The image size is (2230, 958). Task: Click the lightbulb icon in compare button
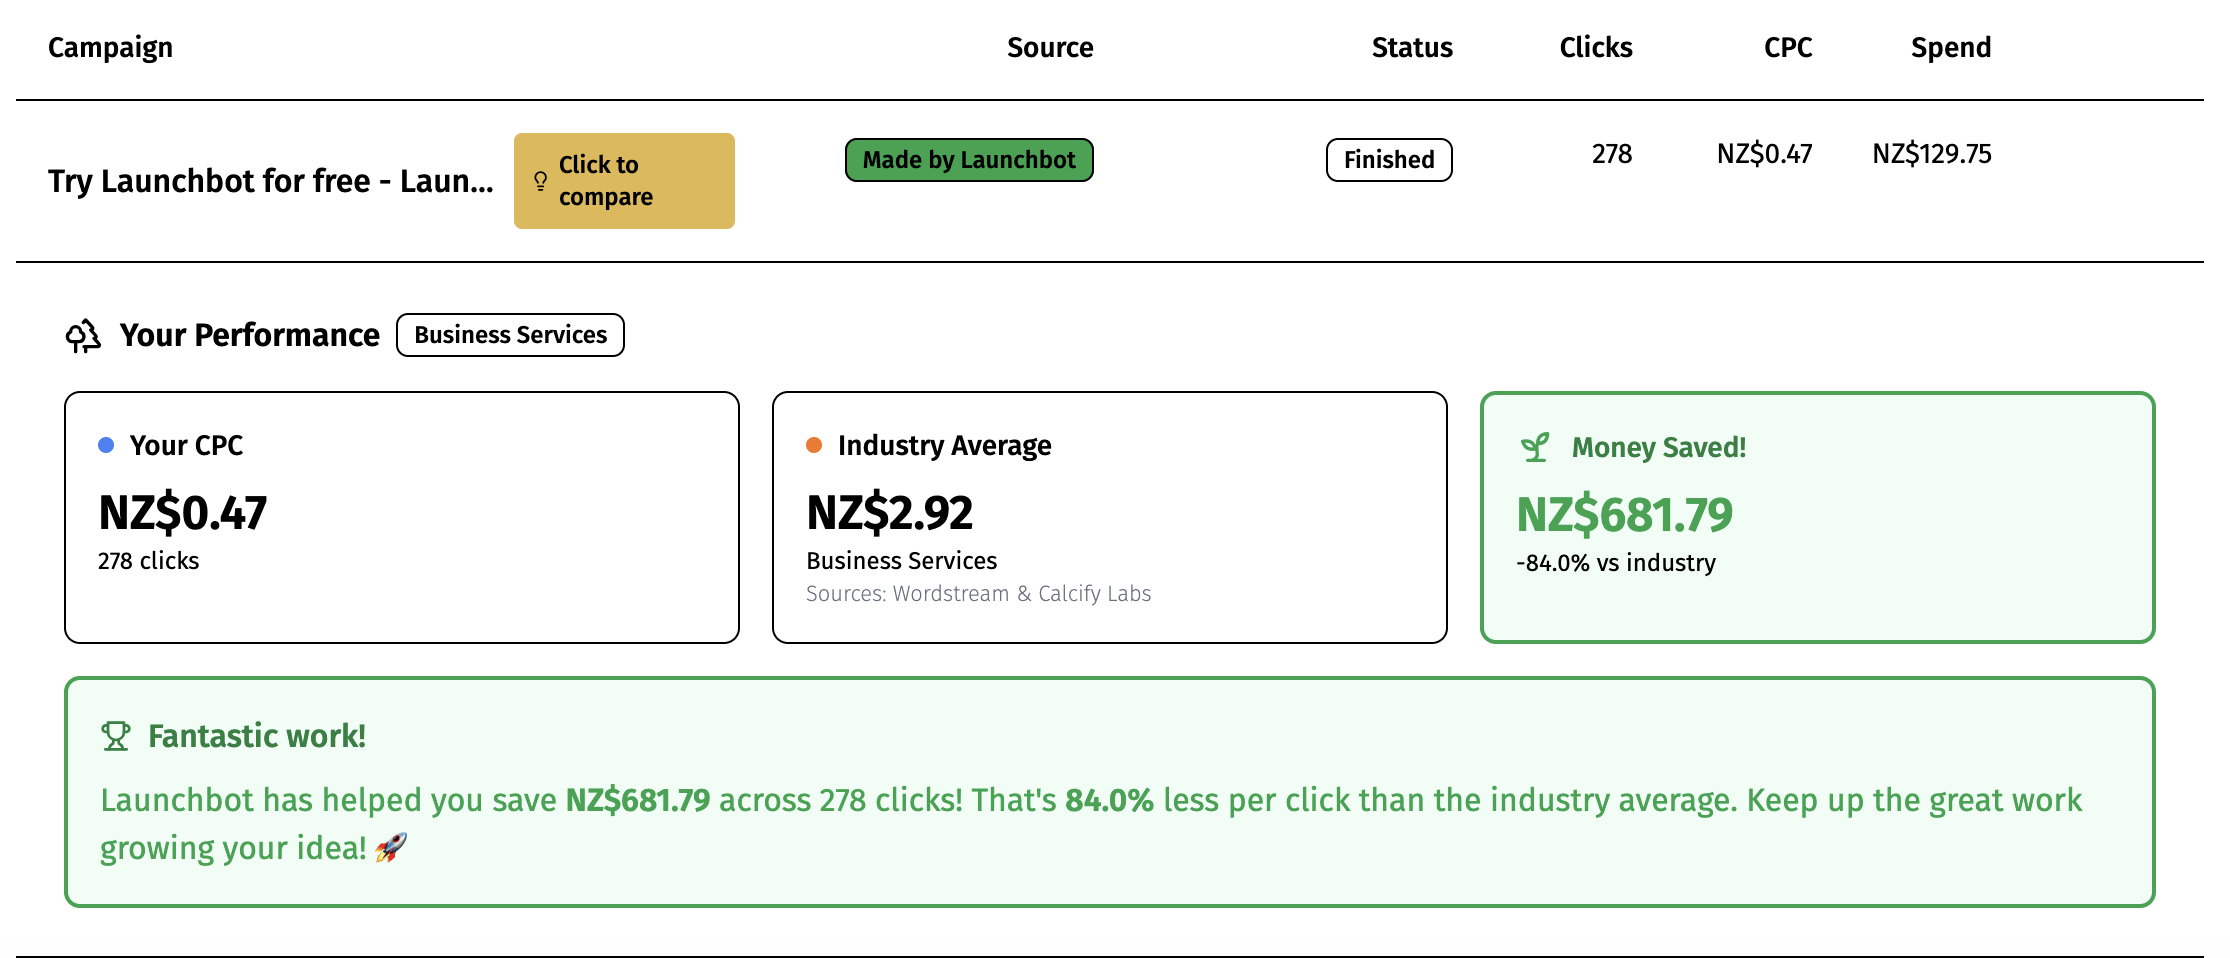point(540,181)
